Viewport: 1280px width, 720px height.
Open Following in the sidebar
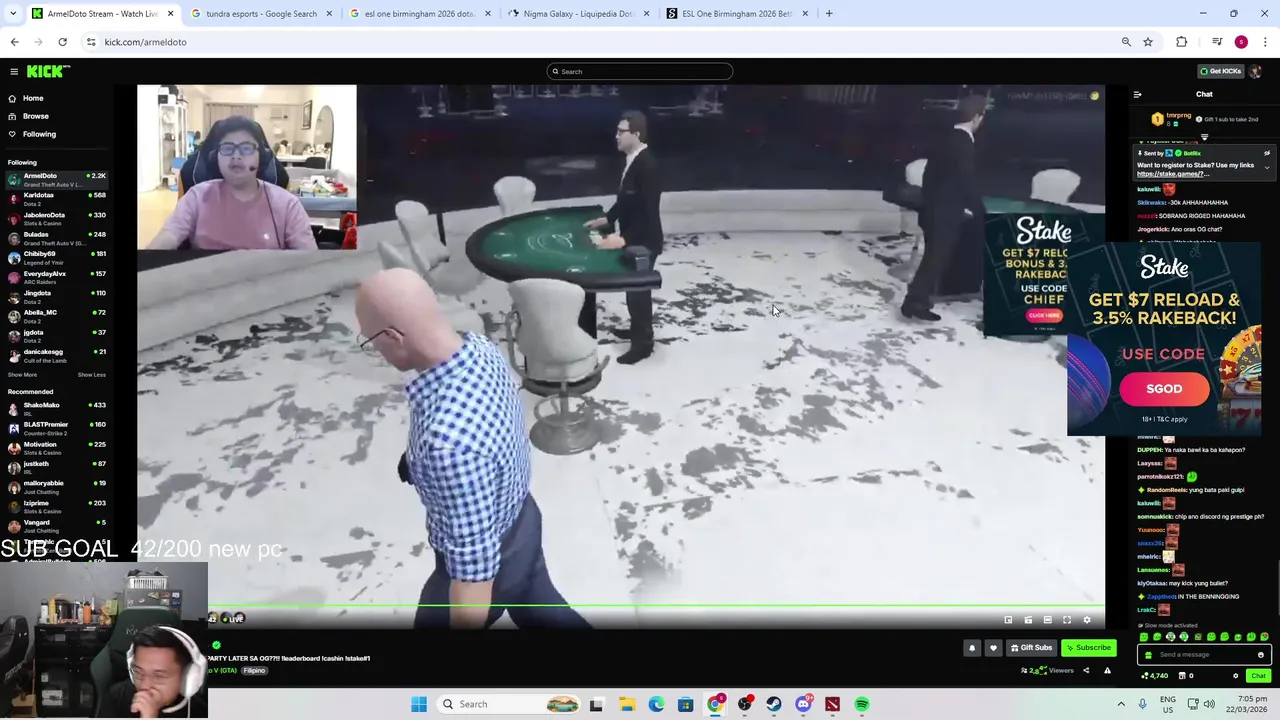click(39, 134)
